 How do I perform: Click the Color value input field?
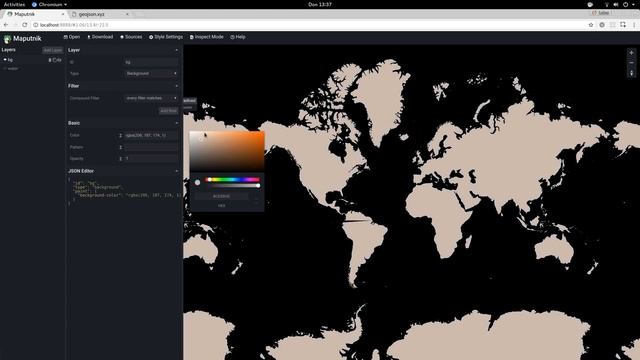[151, 135]
